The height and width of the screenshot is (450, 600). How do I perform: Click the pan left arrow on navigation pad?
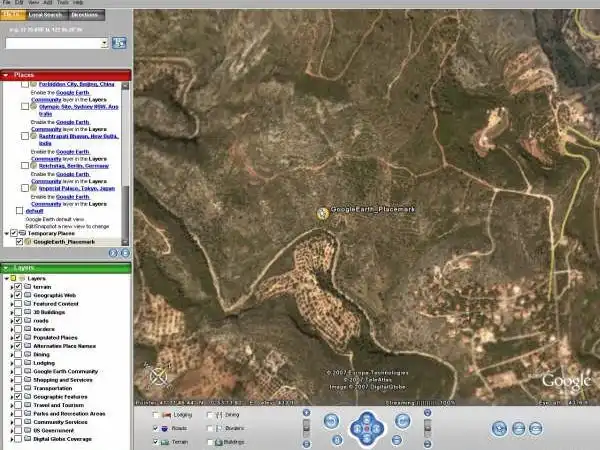357,429
